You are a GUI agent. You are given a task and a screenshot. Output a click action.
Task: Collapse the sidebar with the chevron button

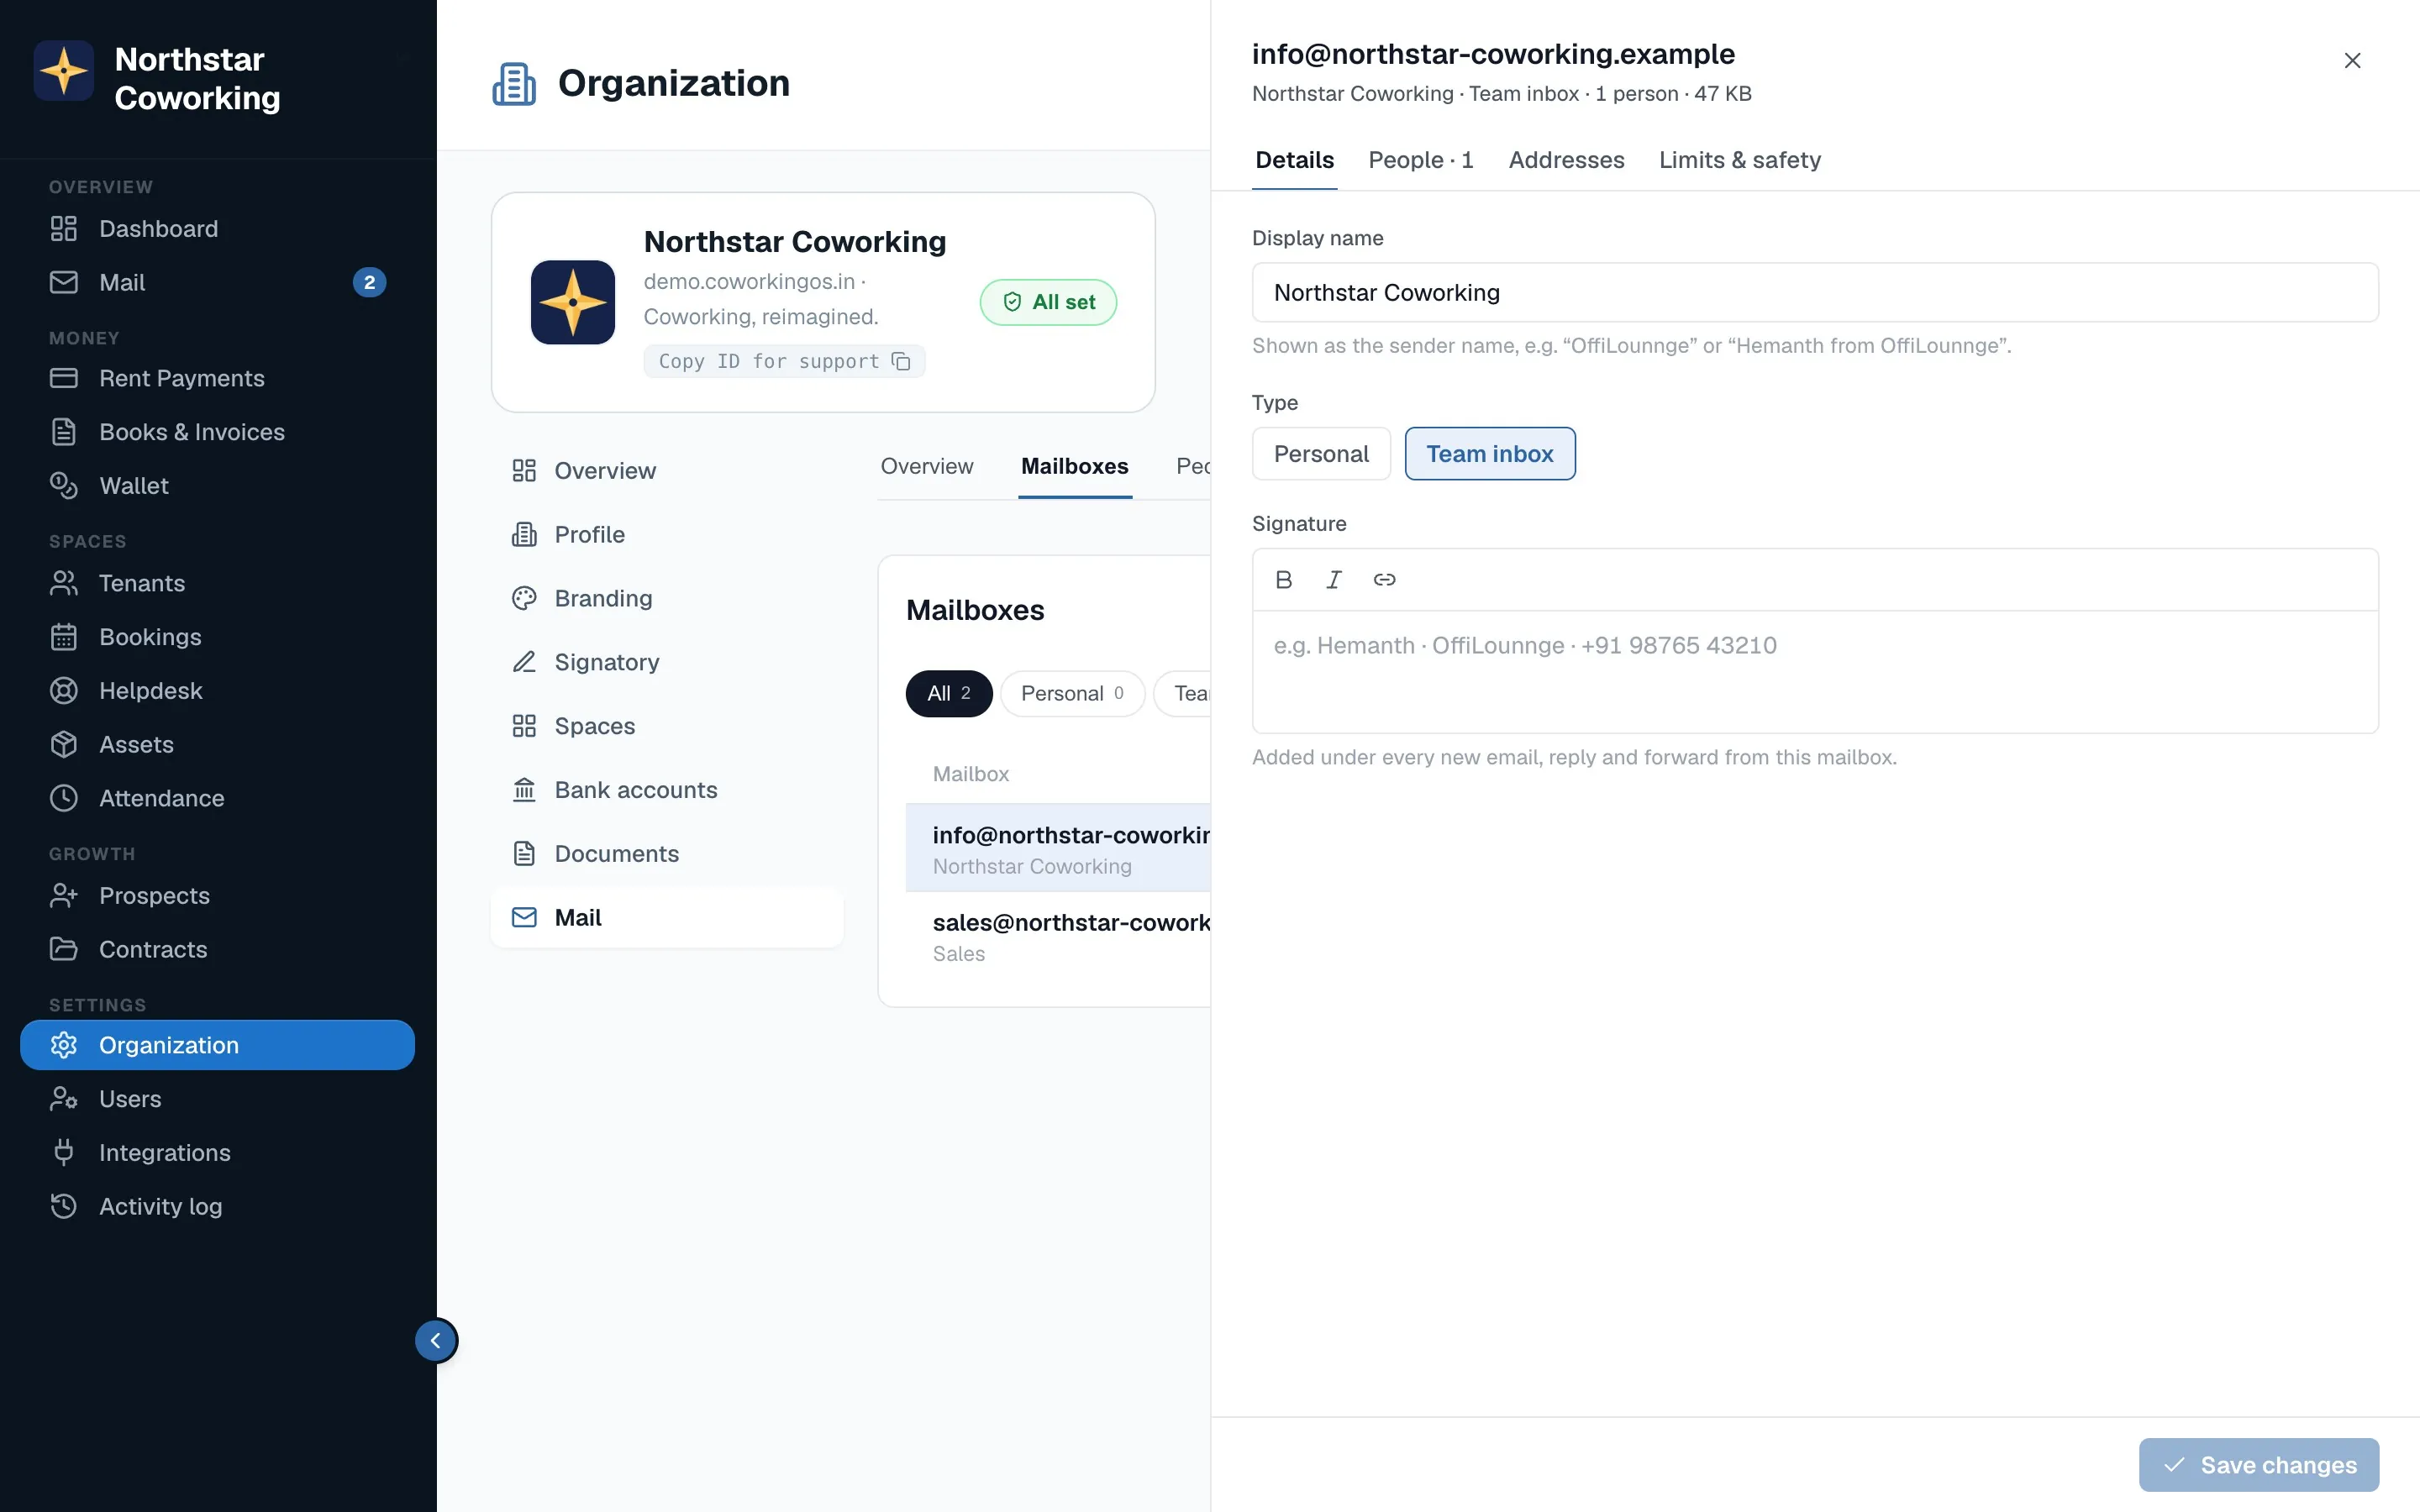[x=436, y=1340]
